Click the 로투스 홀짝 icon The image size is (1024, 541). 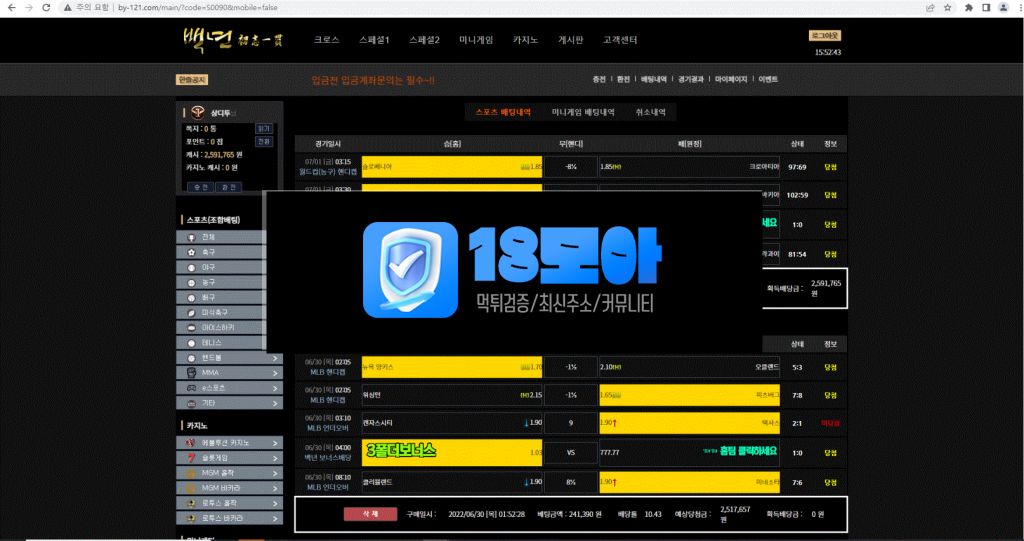(191, 503)
